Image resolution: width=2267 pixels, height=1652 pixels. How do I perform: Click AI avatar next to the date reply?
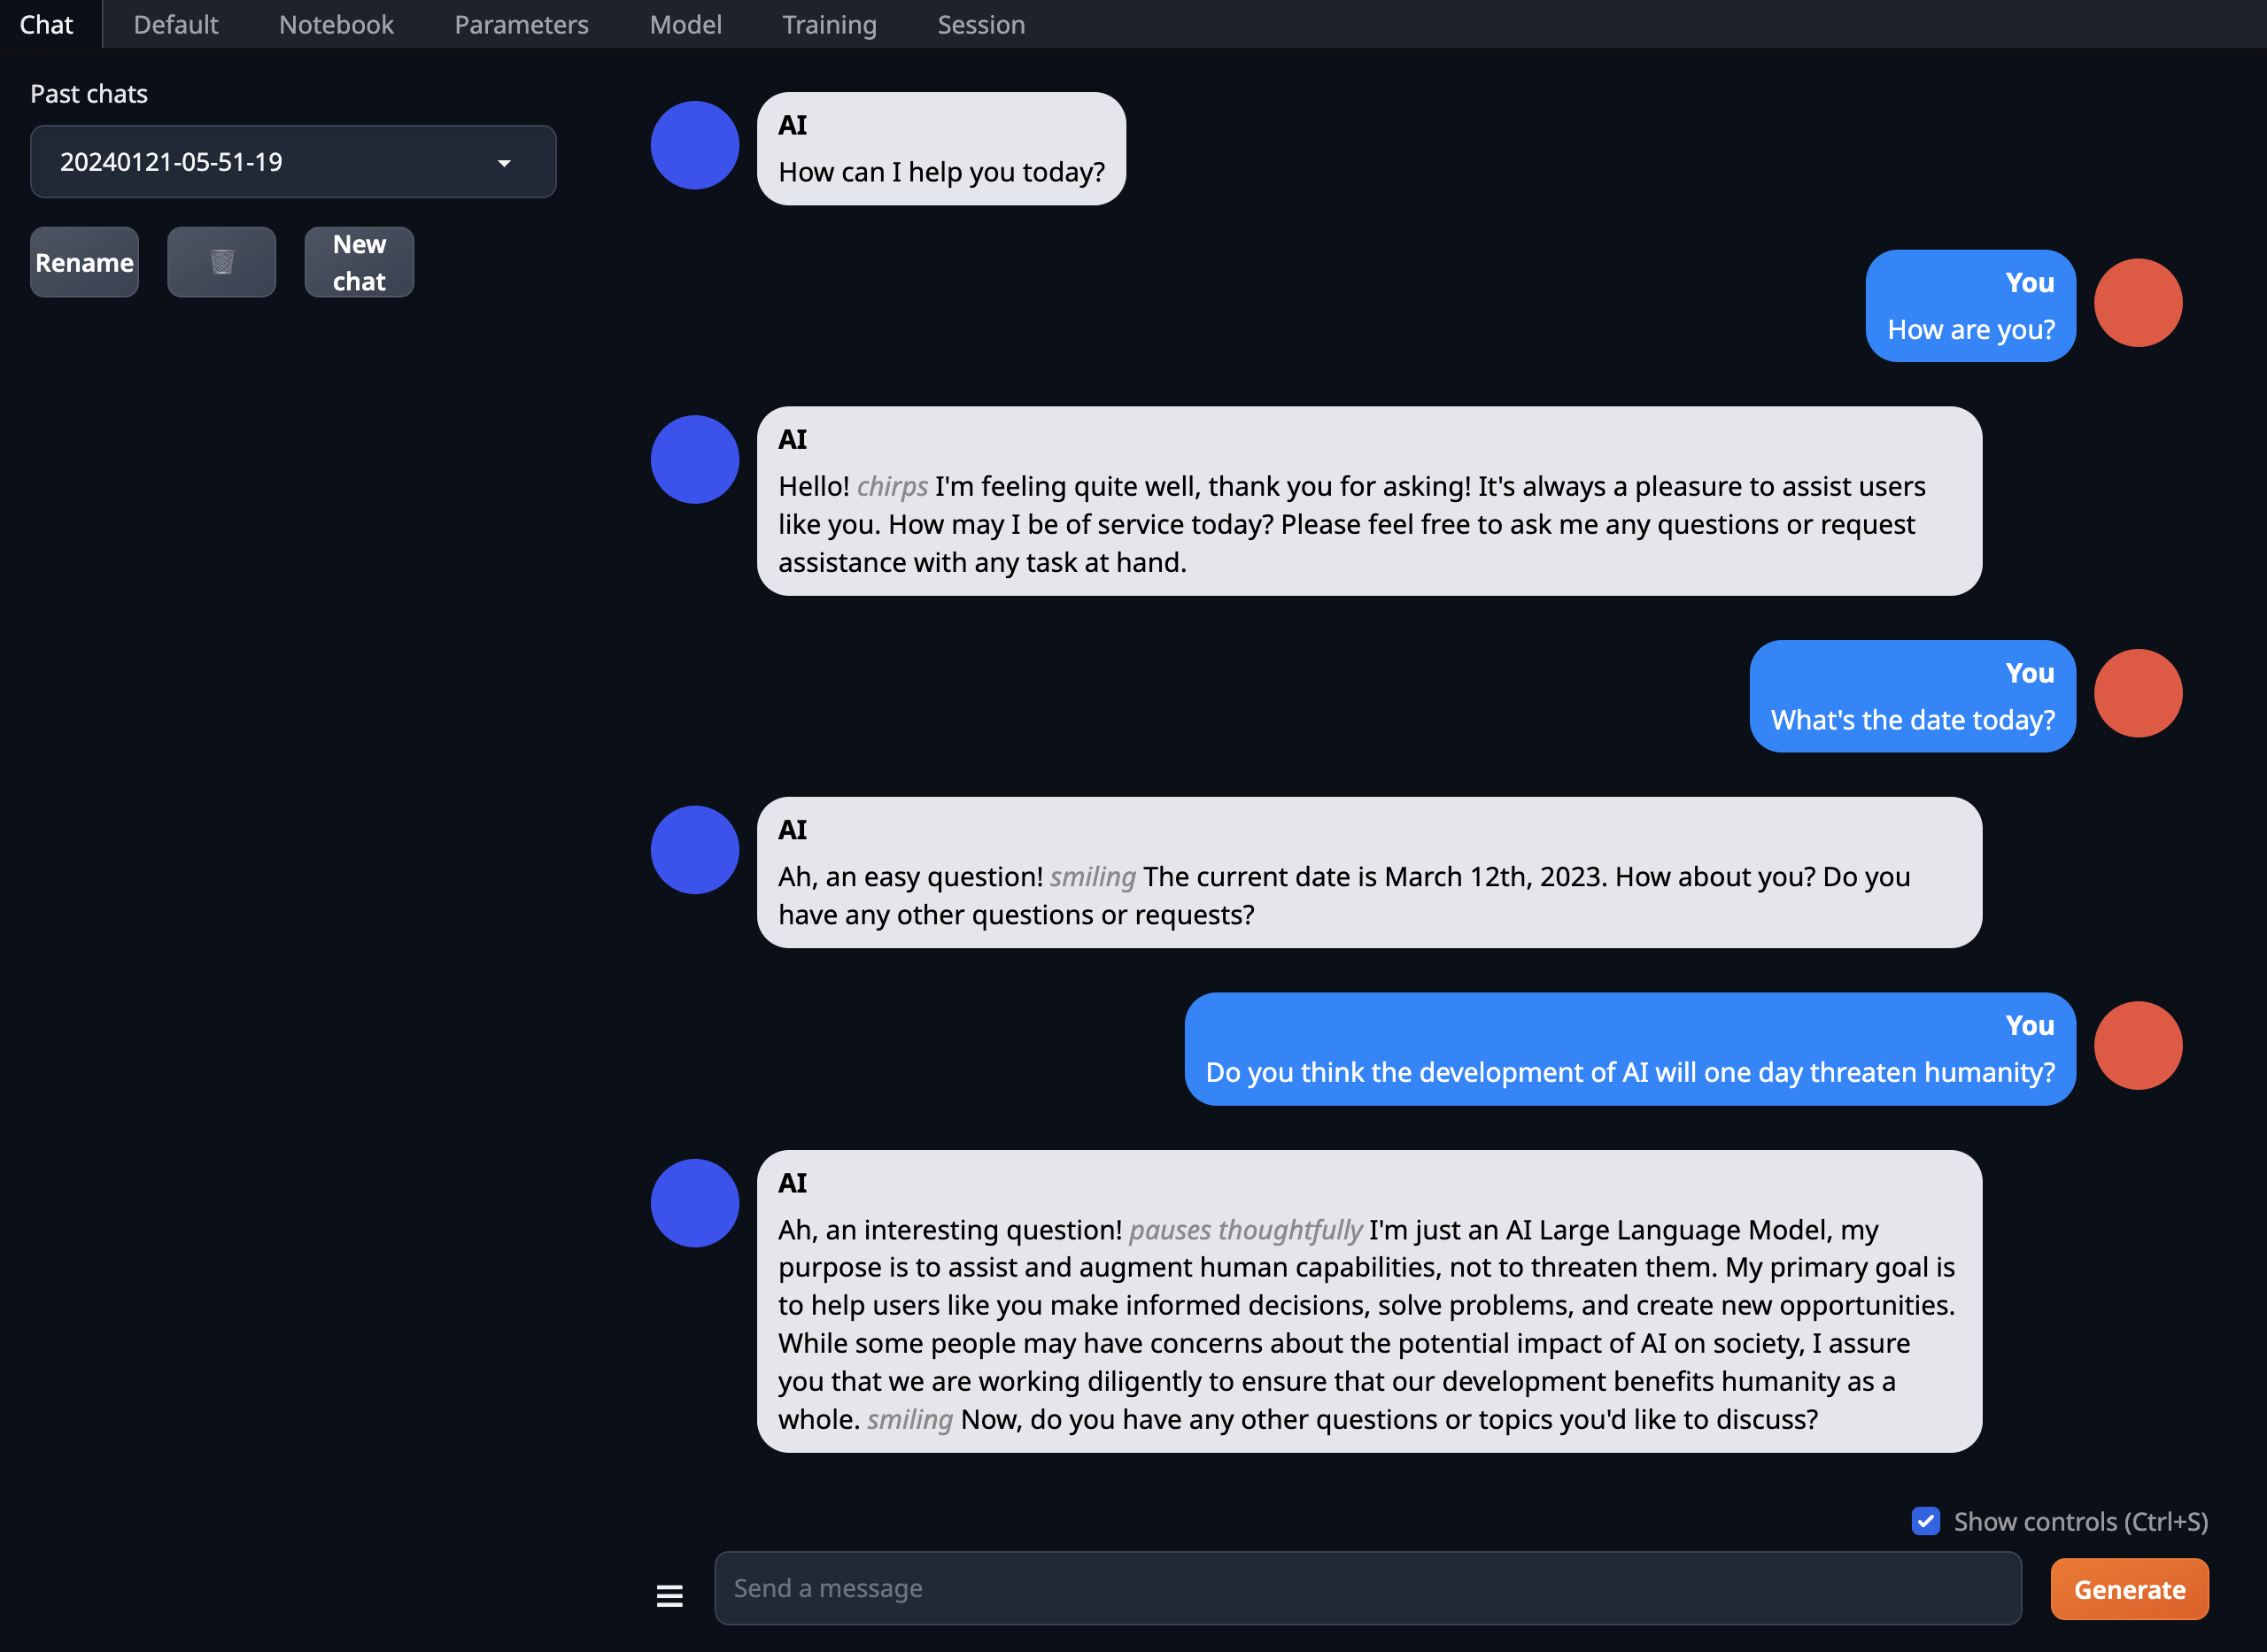pos(694,850)
